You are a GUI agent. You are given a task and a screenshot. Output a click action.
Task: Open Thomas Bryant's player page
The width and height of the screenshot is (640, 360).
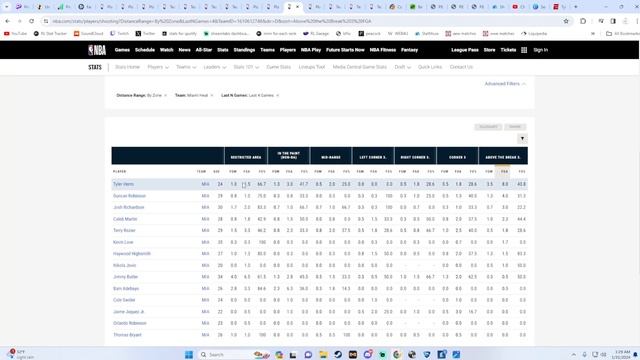pos(127,335)
